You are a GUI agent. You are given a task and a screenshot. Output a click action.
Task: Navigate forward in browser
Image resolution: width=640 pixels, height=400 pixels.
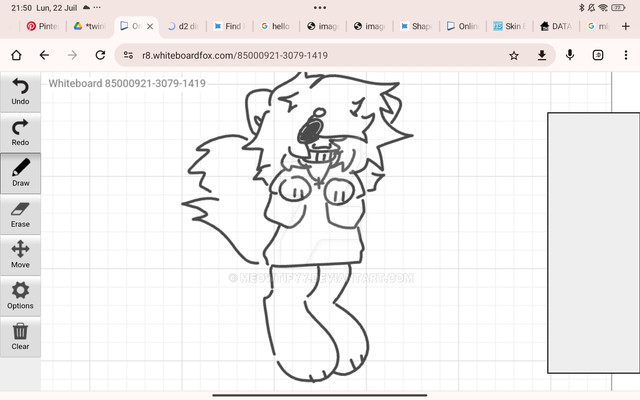tap(72, 55)
